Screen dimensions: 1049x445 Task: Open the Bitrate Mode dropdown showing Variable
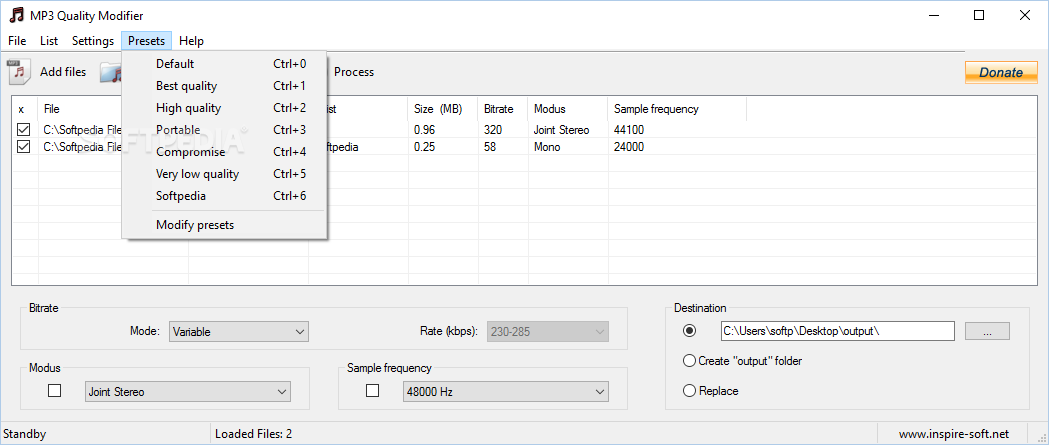[239, 331]
